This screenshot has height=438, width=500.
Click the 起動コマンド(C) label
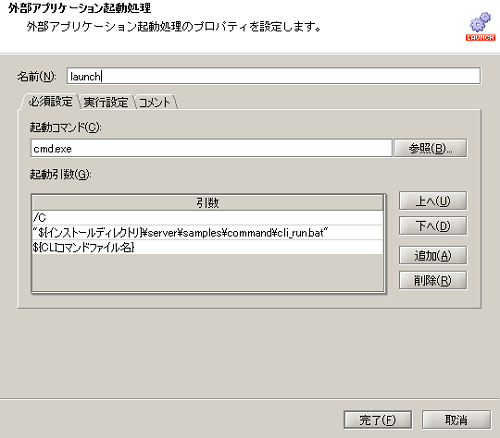tap(66, 127)
